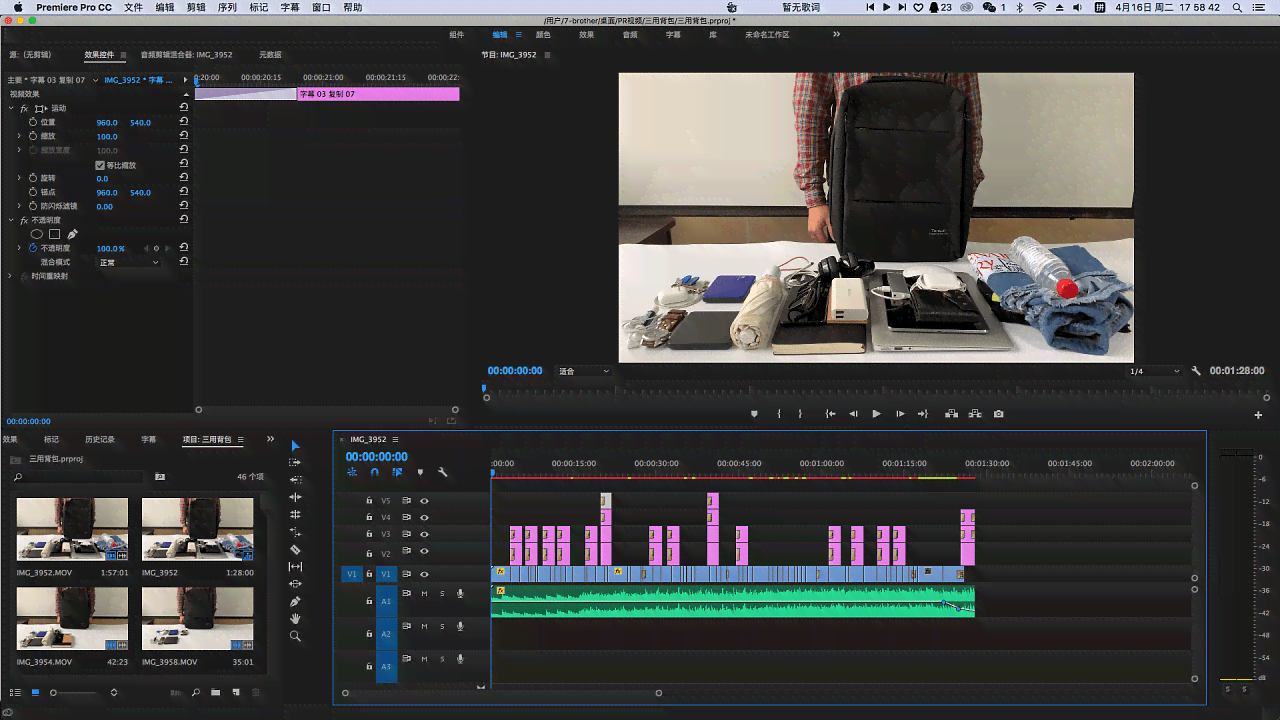Screen dimensions: 1280x720
Task: Toggle V4 track output eye
Action: coord(424,518)
